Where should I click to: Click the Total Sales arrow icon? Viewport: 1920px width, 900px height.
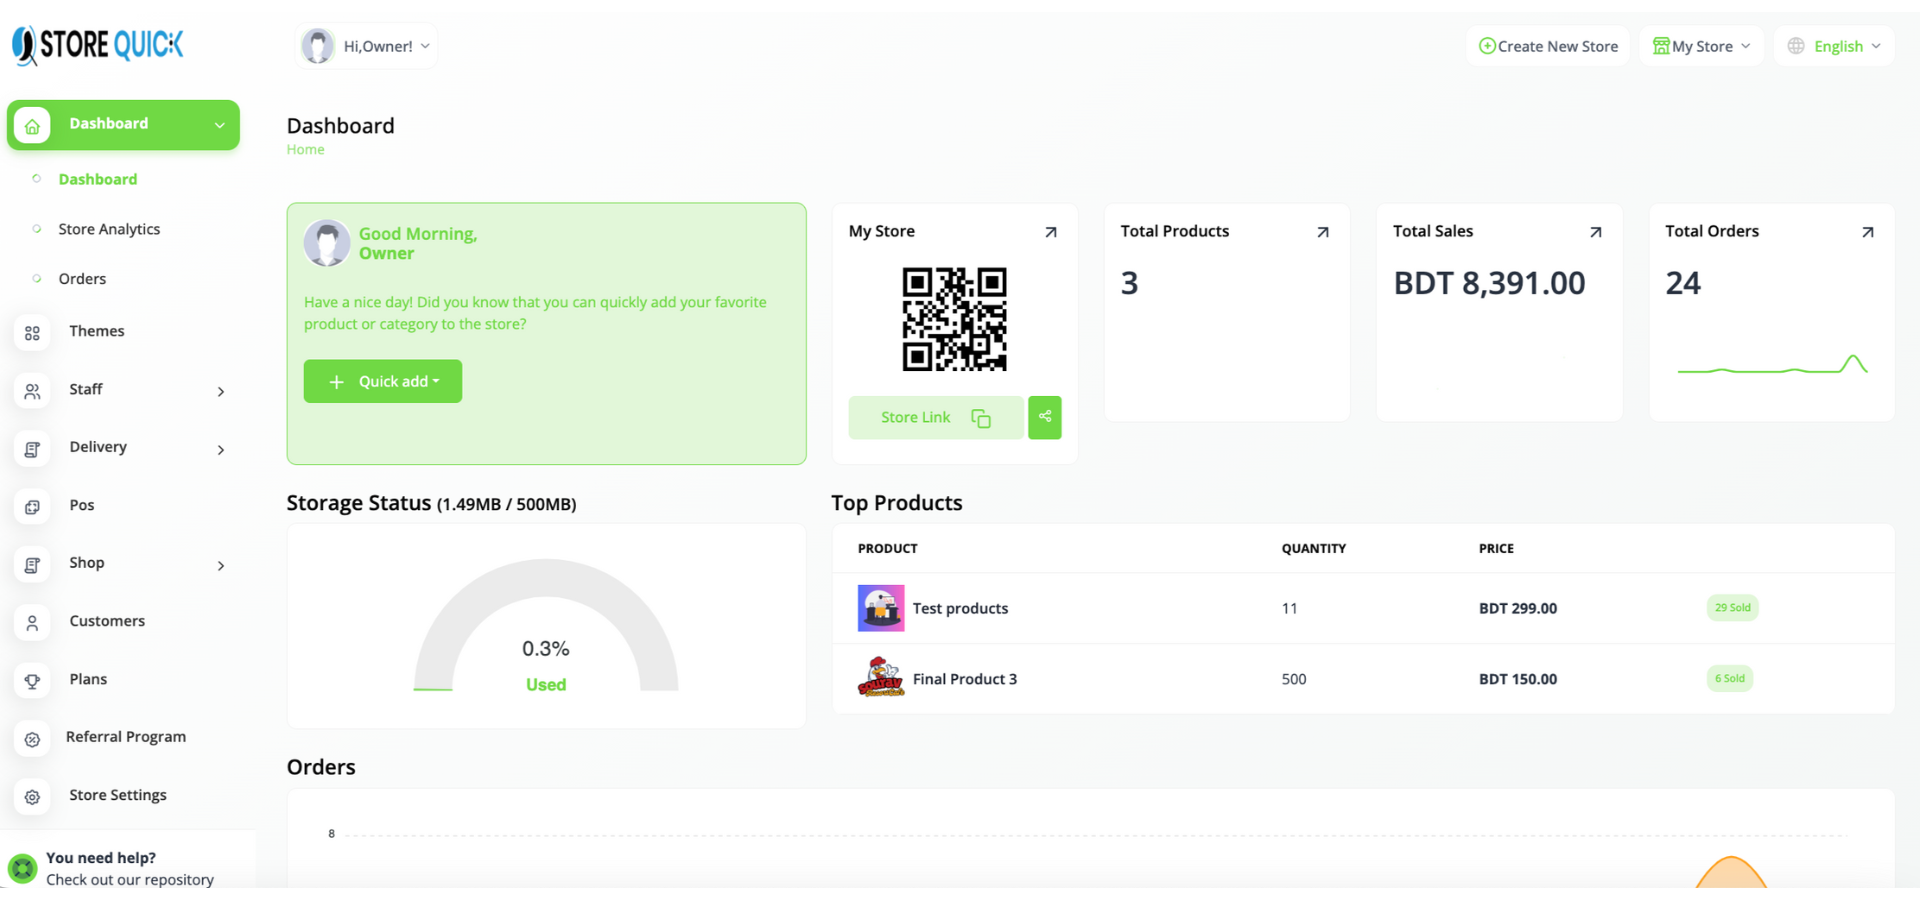(1595, 232)
